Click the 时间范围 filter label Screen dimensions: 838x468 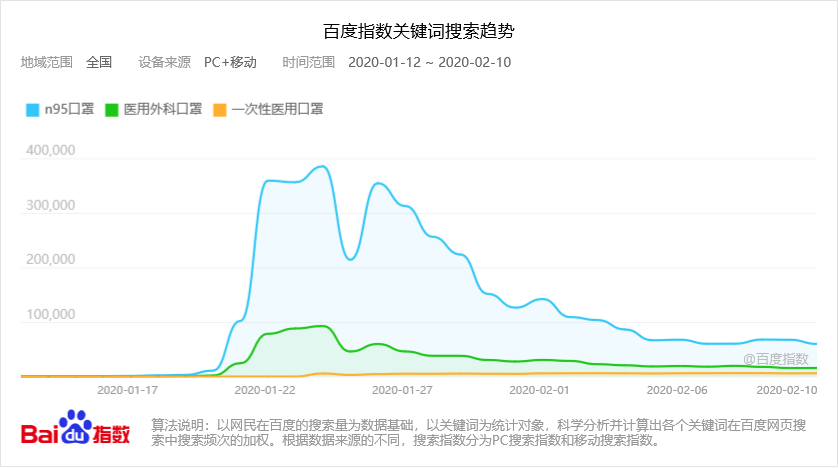(309, 62)
